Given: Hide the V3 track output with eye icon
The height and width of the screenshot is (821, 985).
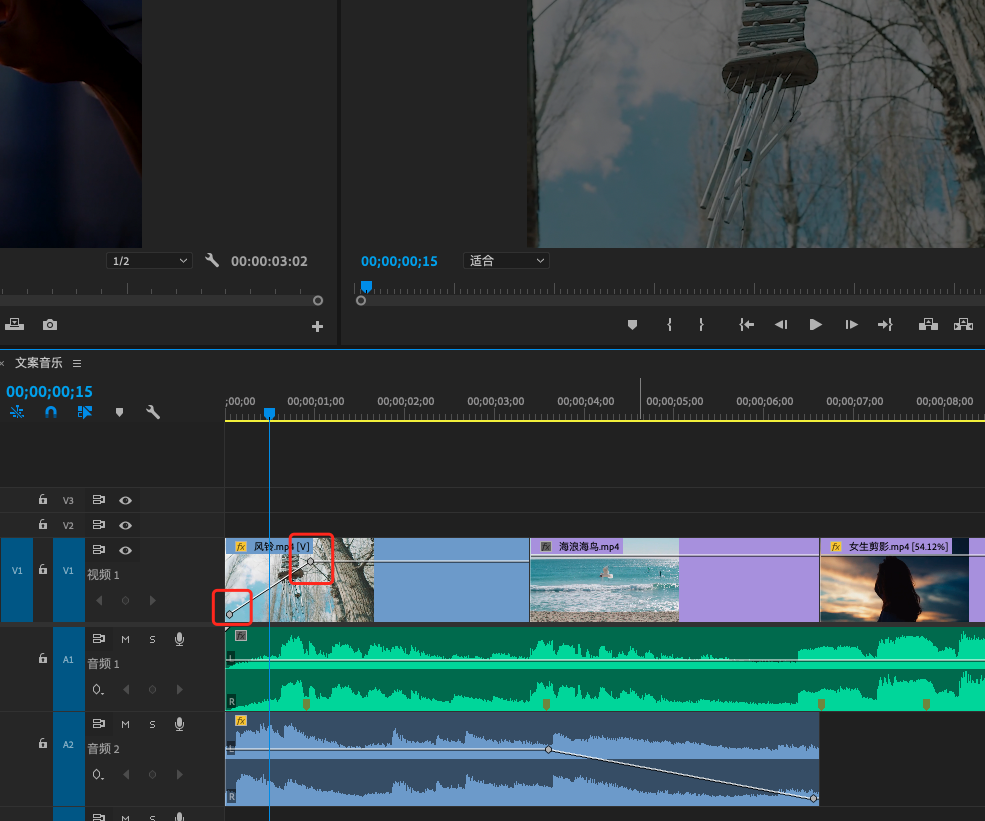Looking at the screenshot, I should (x=125, y=500).
